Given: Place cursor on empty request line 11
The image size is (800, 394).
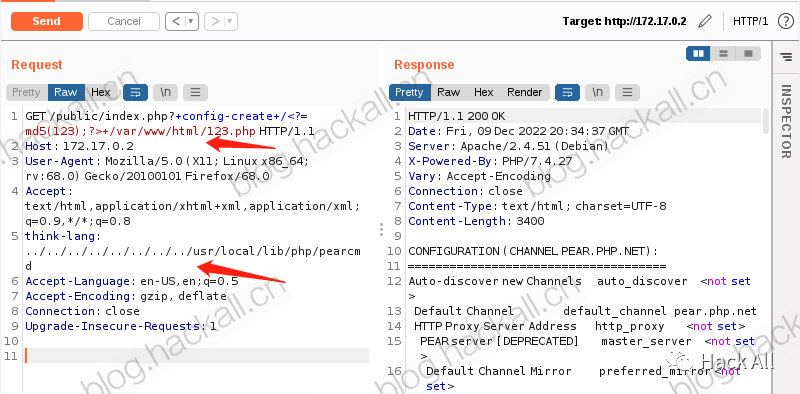Looking at the screenshot, I should pos(196,356).
